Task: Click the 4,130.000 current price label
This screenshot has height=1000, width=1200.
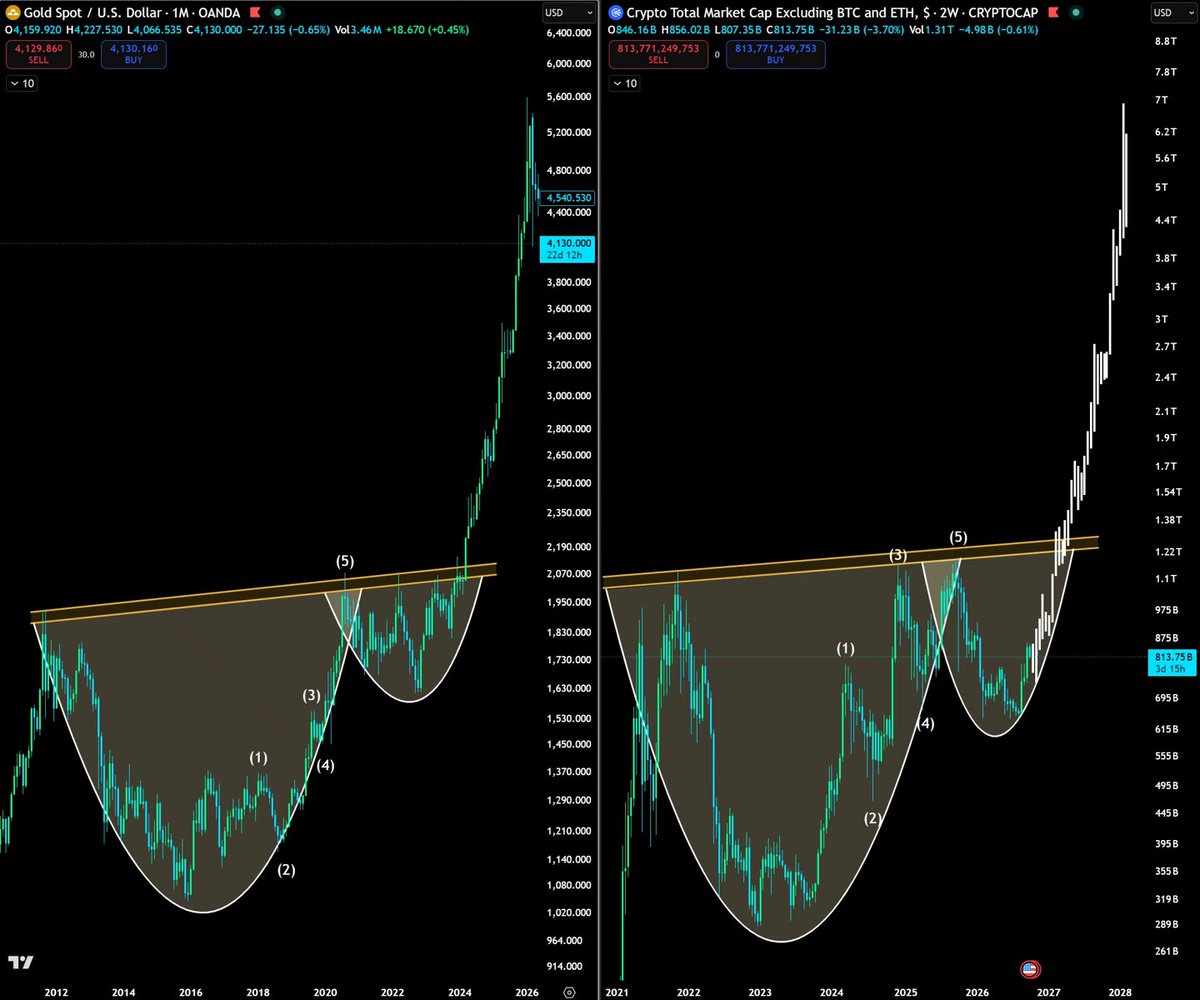Action: [x=567, y=249]
